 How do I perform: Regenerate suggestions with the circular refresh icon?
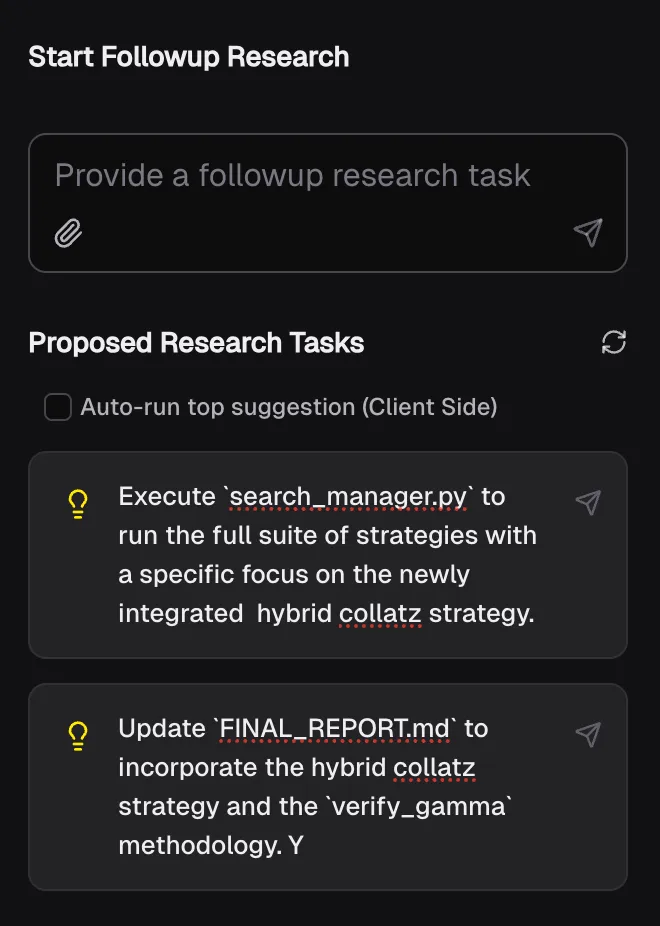(614, 342)
